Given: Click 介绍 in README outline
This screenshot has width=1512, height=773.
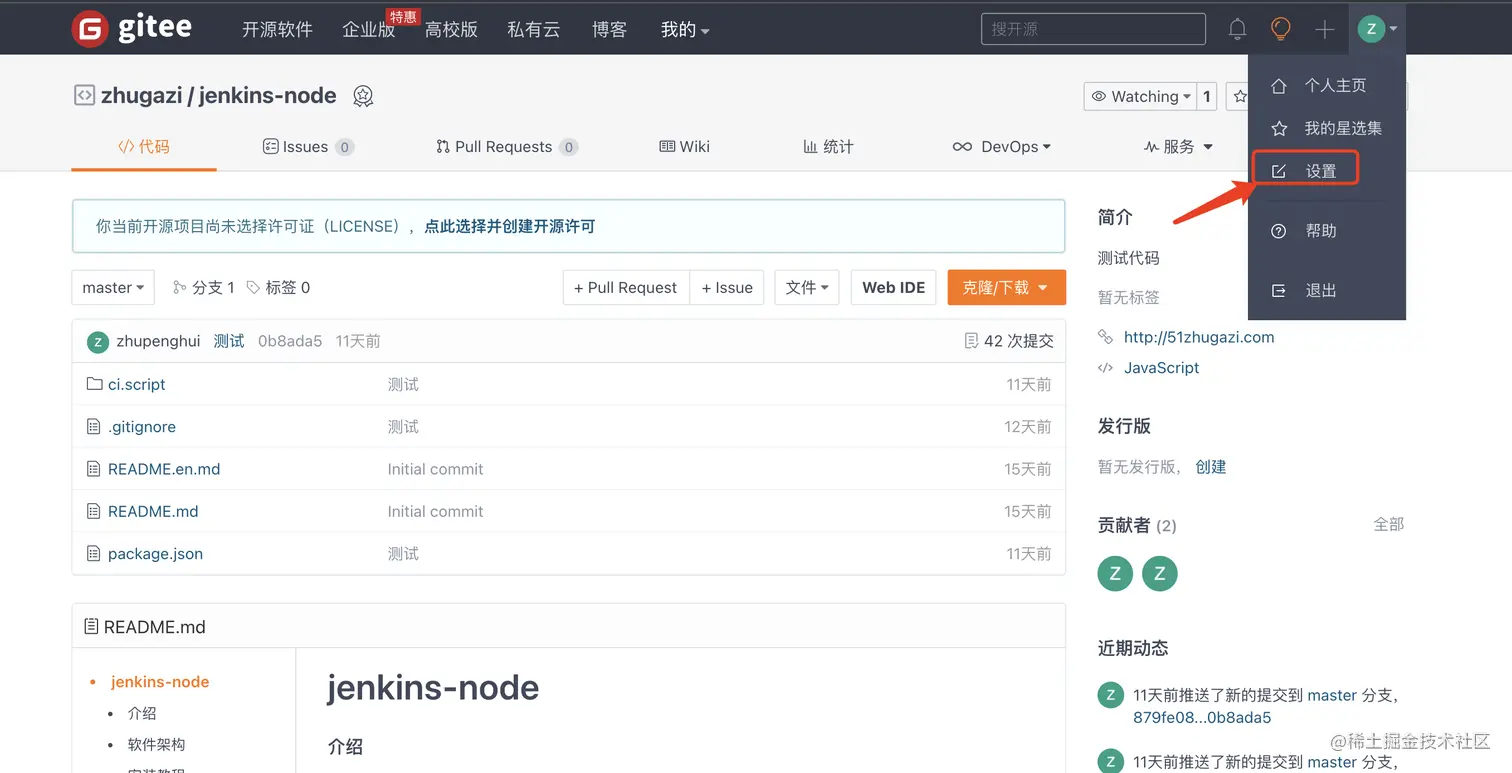Looking at the screenshot, I should (142, 714).
